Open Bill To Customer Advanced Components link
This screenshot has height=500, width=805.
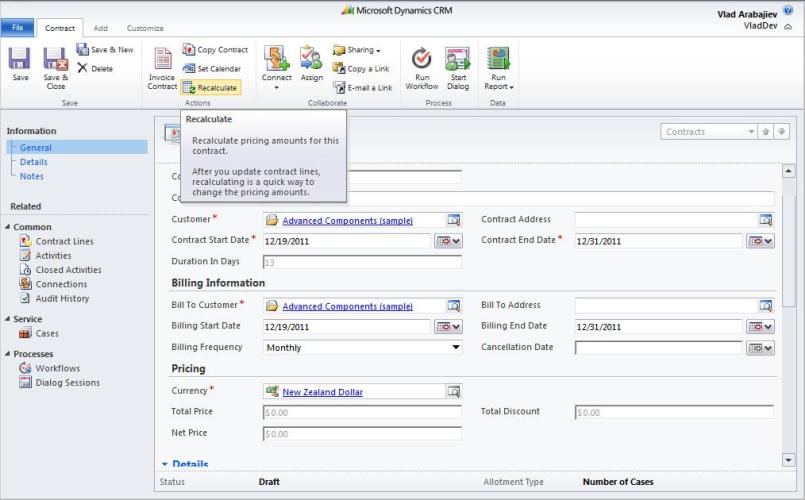(x=348, y=306)
